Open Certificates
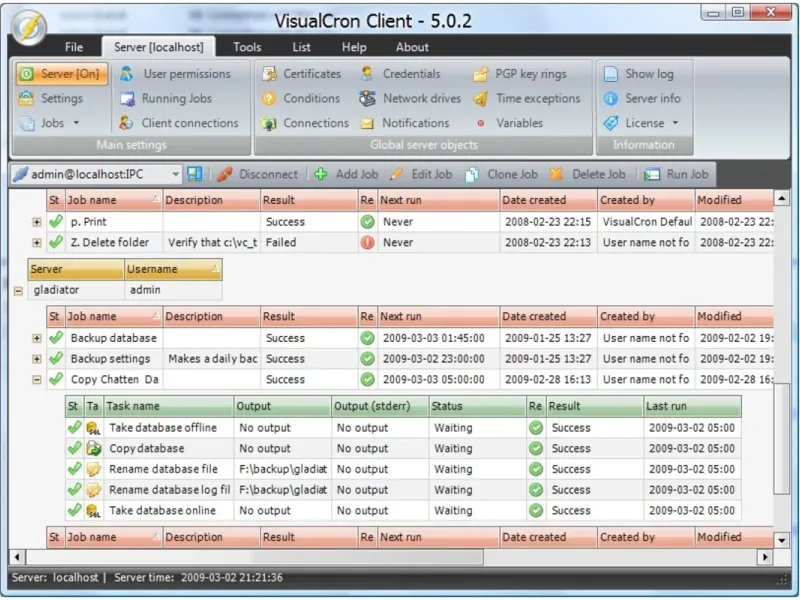The image size is (800, 600). (x=302, y=74)
